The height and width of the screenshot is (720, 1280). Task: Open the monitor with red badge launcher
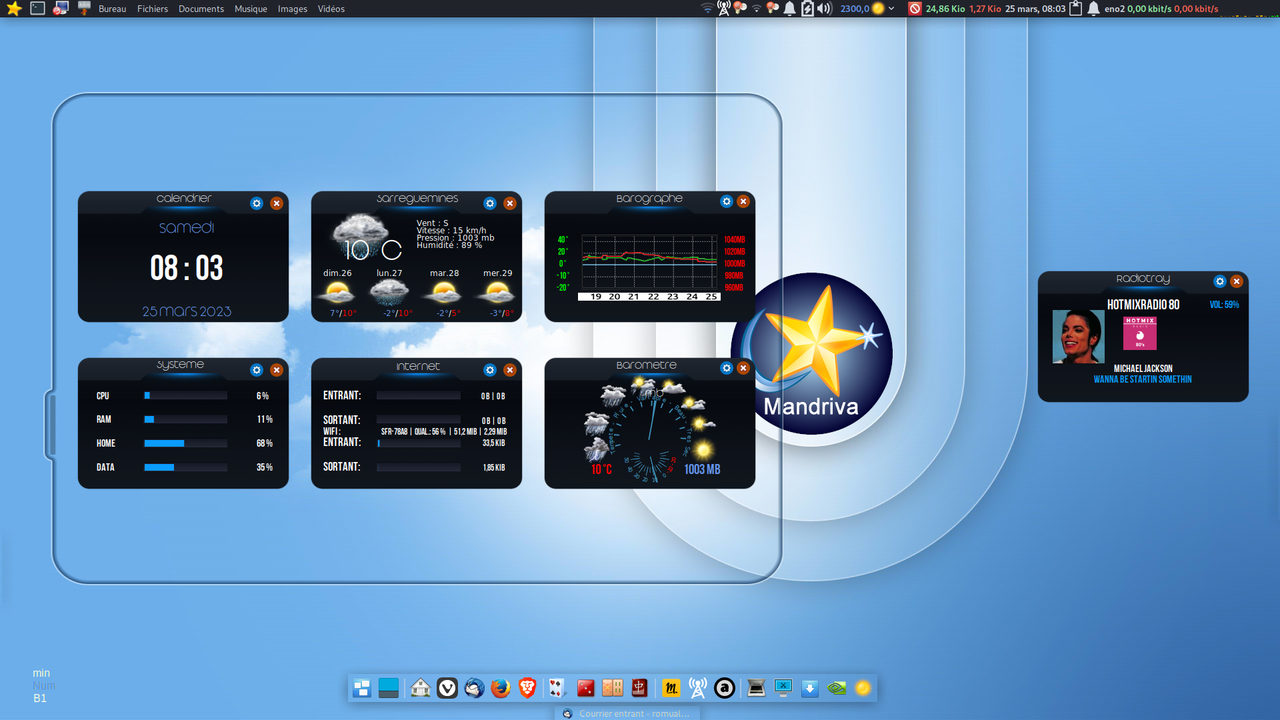tap(61, 8)
